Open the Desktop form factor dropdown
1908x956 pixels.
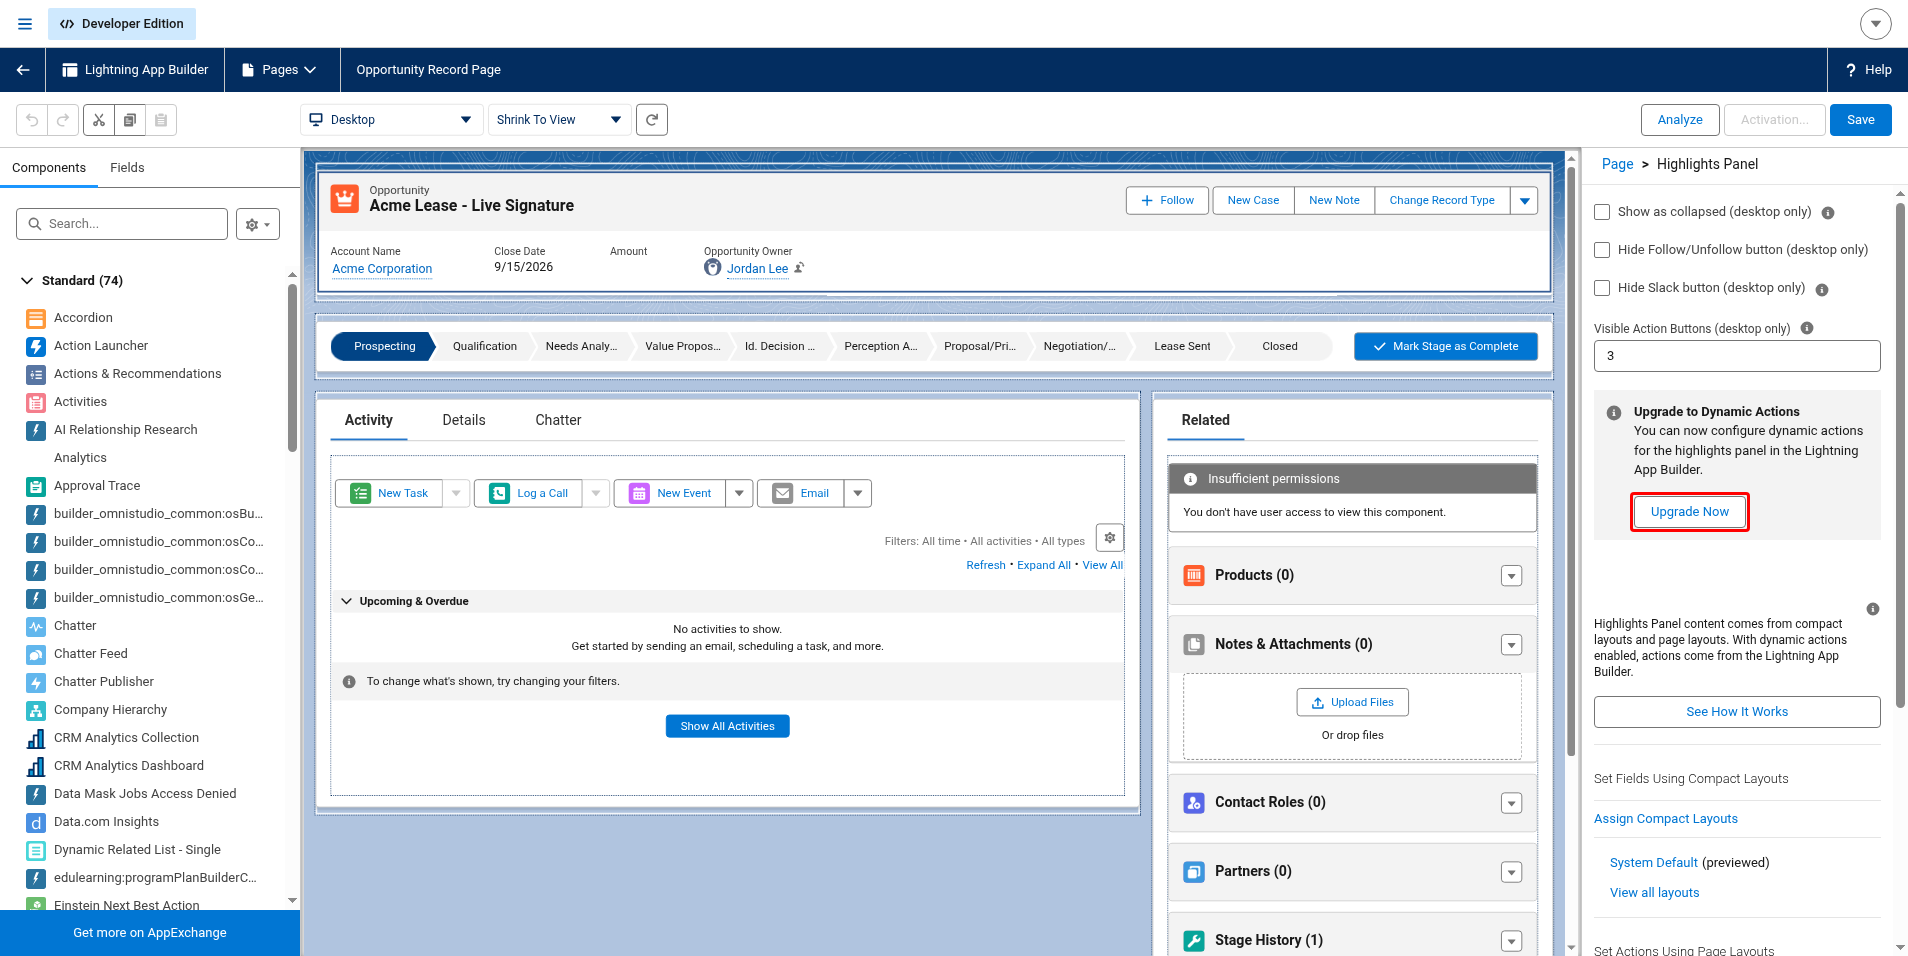(x=392, y=120)
